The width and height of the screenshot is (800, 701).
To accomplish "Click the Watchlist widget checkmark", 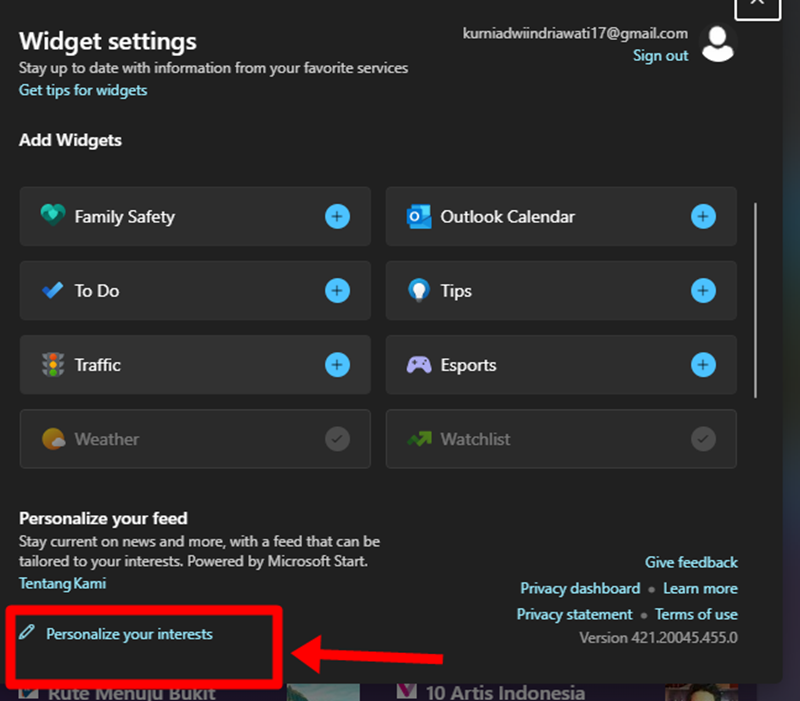I will click(x=703, y=439).
